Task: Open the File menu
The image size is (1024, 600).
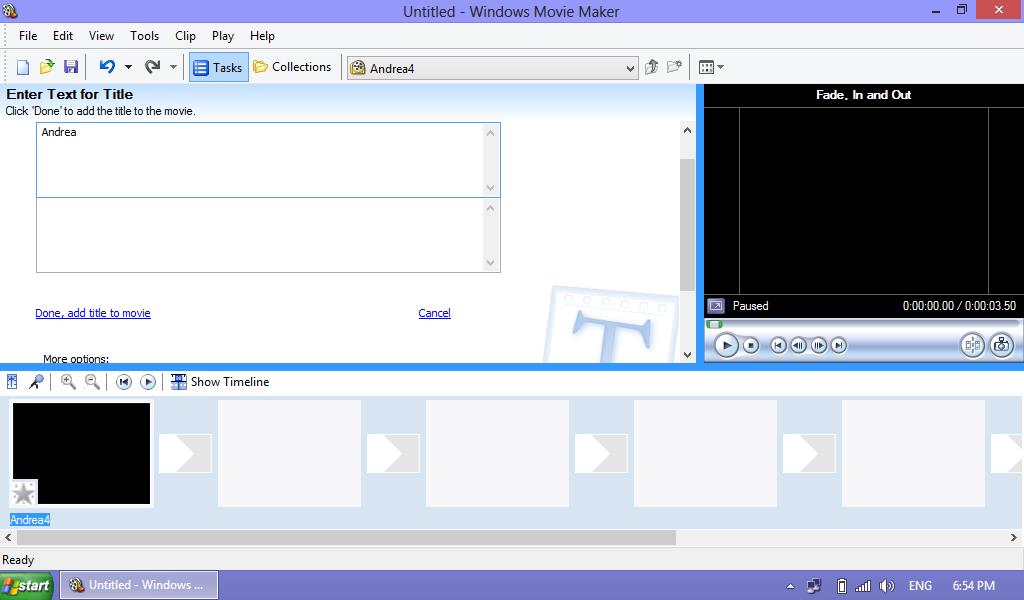Action: pos(28,36)
